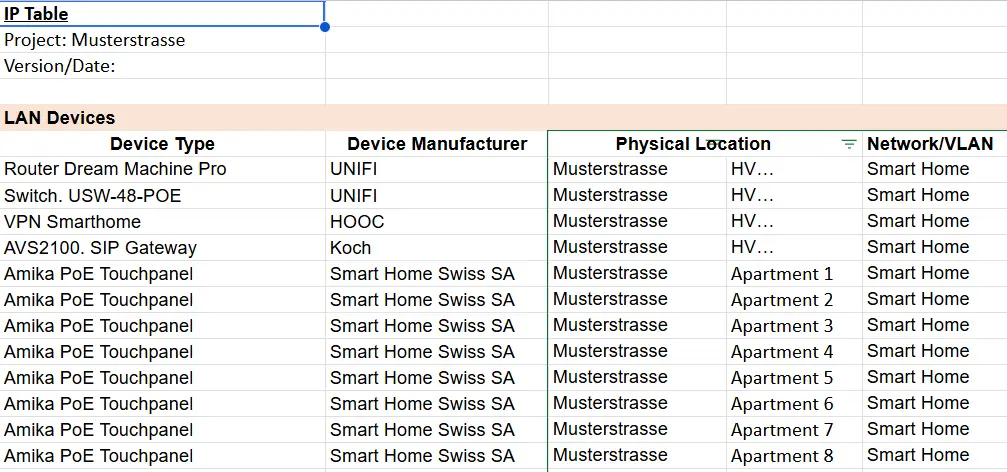The image size is (1007, 472).
Task: Open the filter icon beside Network/VLAN header
Action: click(849, 144)
